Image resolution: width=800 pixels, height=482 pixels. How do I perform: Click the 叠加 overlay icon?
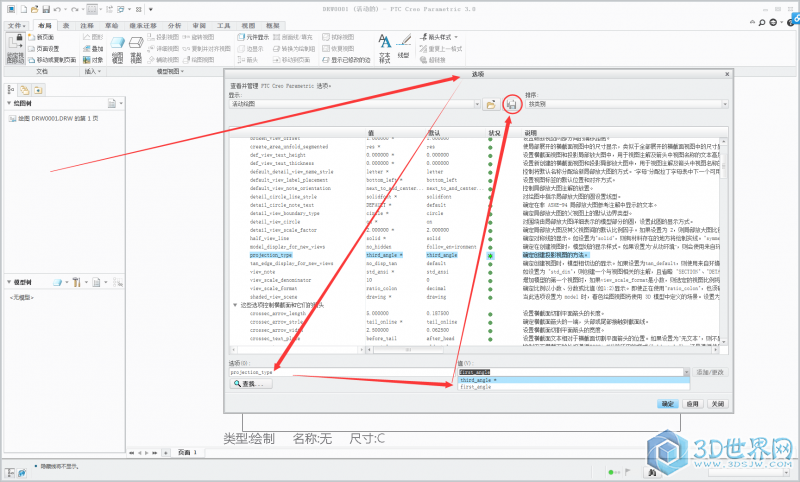click(x=87, y=48)
